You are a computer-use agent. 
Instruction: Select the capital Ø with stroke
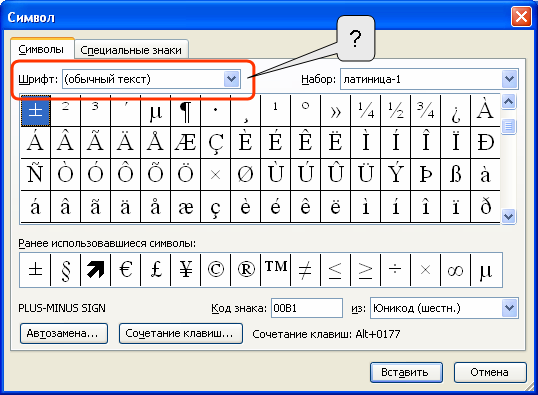(246, 174)
